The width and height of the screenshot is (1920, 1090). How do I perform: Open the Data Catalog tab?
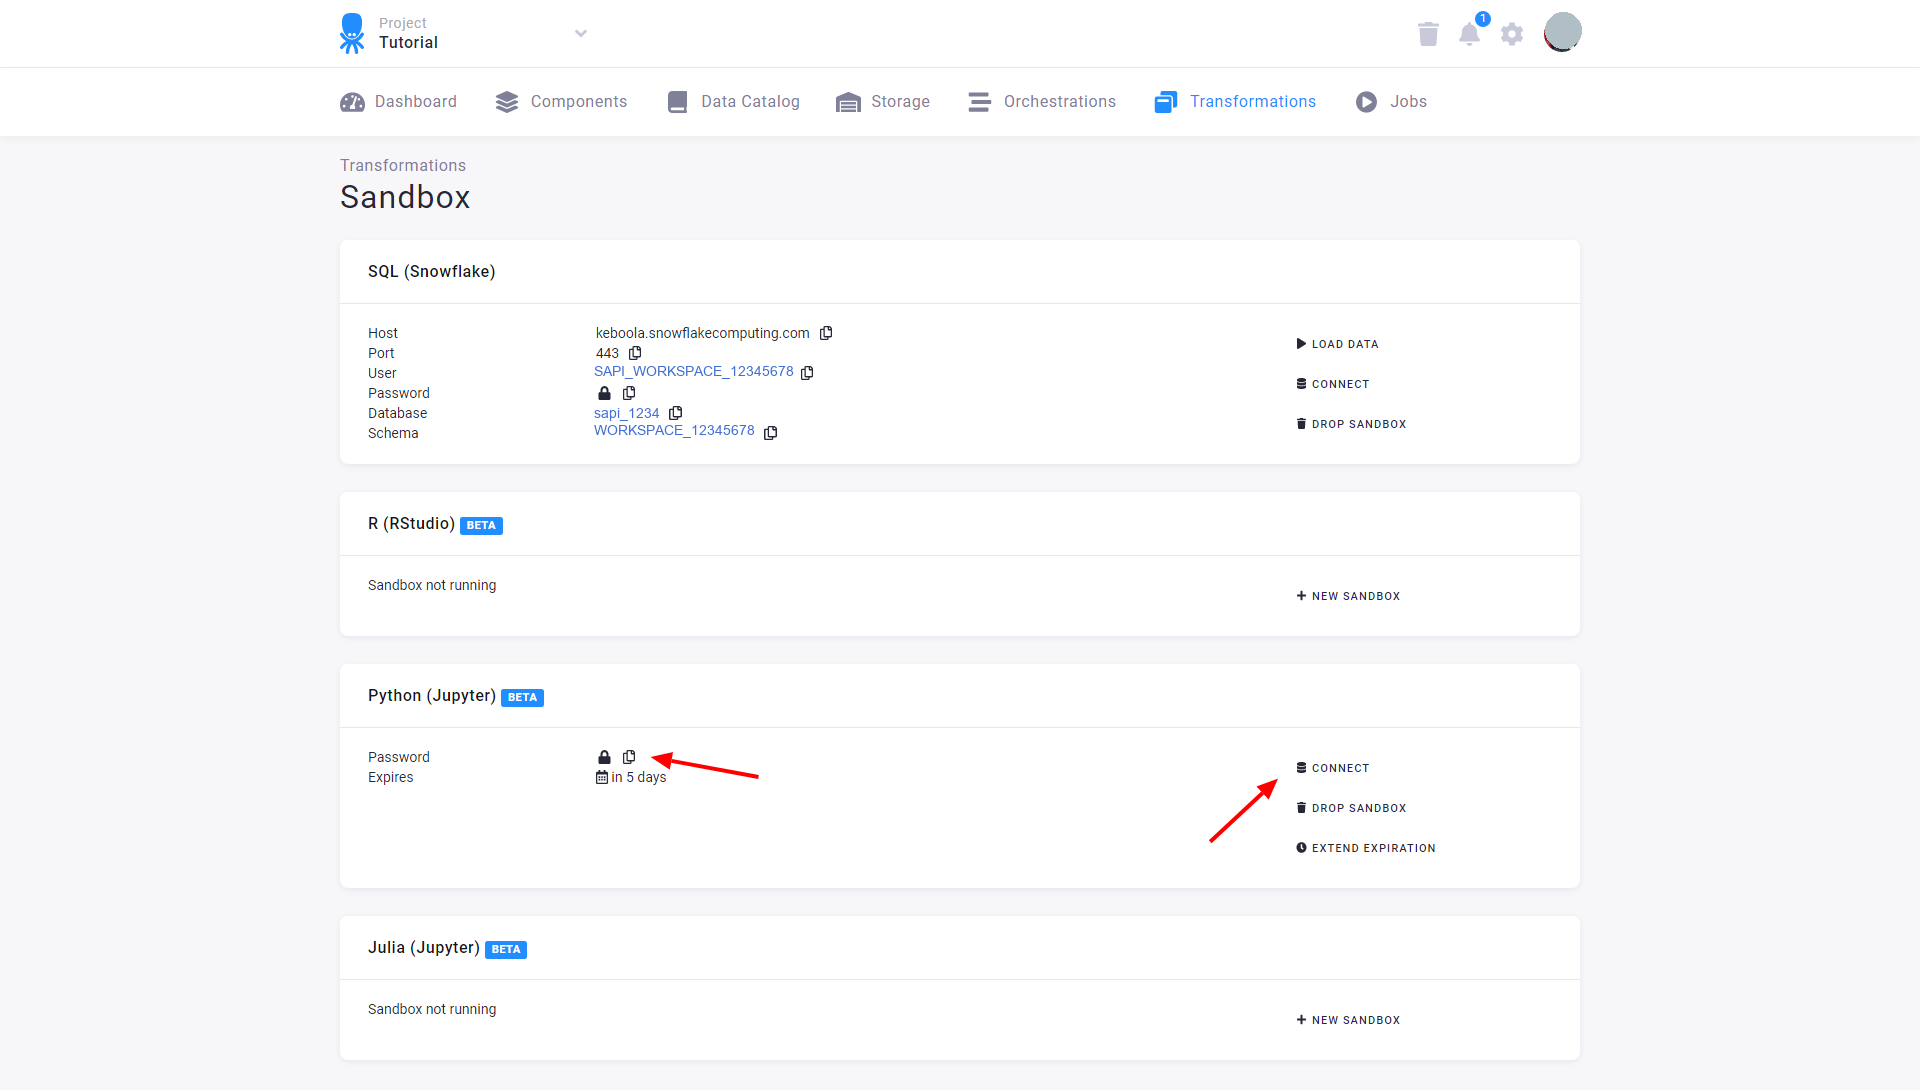pyautogui.click(x=733, y=102)
